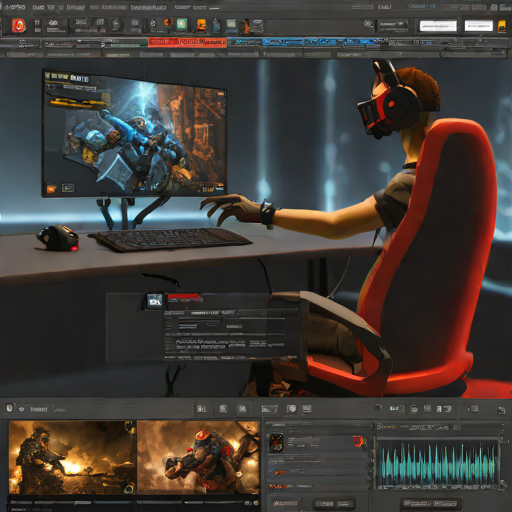Select the small picture icon above floating dialog
512x512 pixels.
(x=155, y=301)
